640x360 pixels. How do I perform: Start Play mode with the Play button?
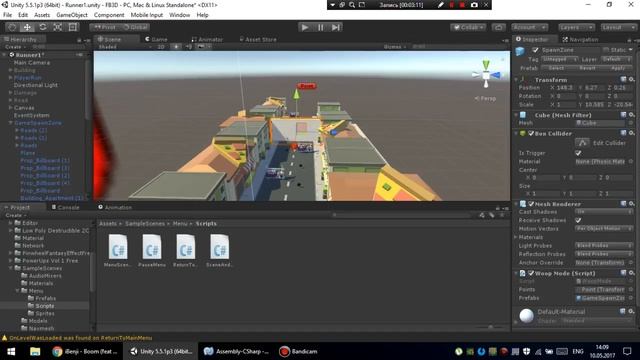(304, 27)
